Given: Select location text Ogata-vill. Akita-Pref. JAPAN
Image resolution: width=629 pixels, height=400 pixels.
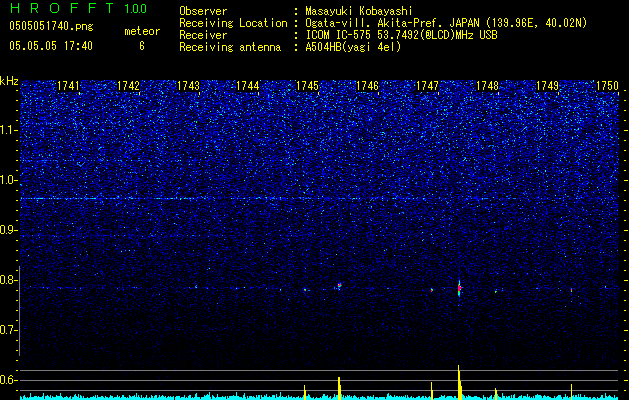Looking at the screenshot, I should coord(392,23).
